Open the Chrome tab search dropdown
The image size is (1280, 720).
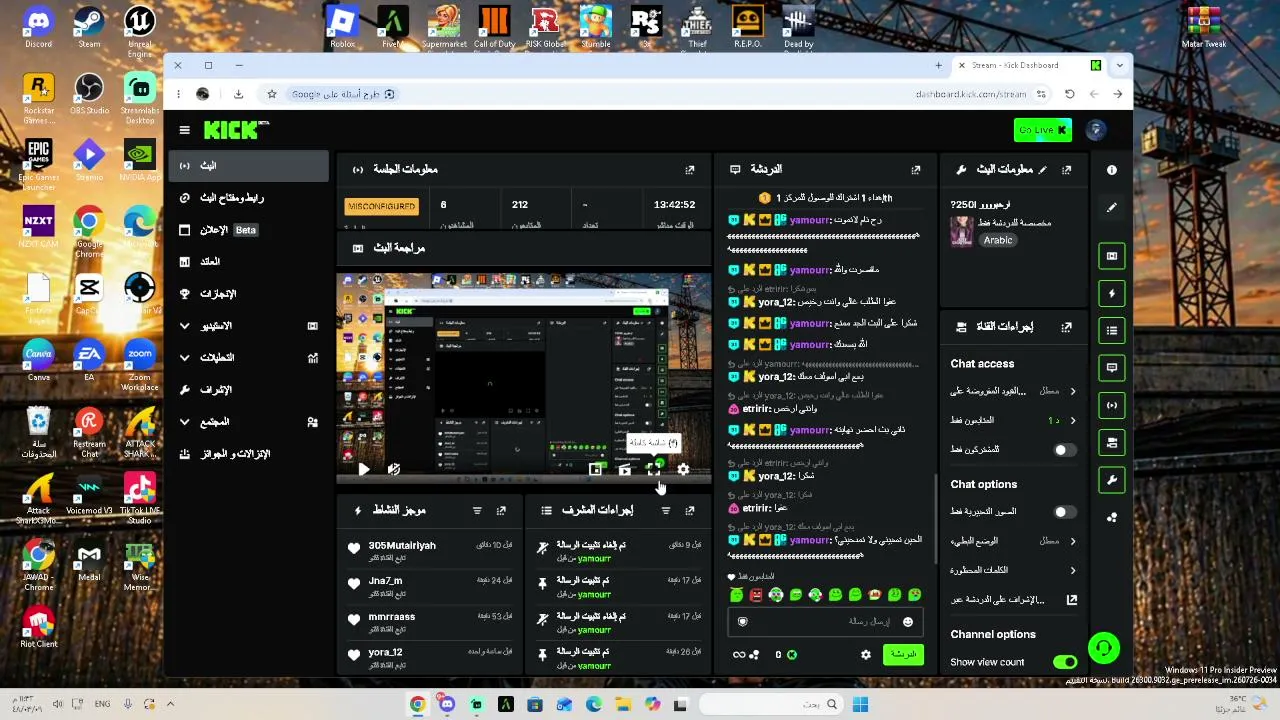[x=1120, y=66]
